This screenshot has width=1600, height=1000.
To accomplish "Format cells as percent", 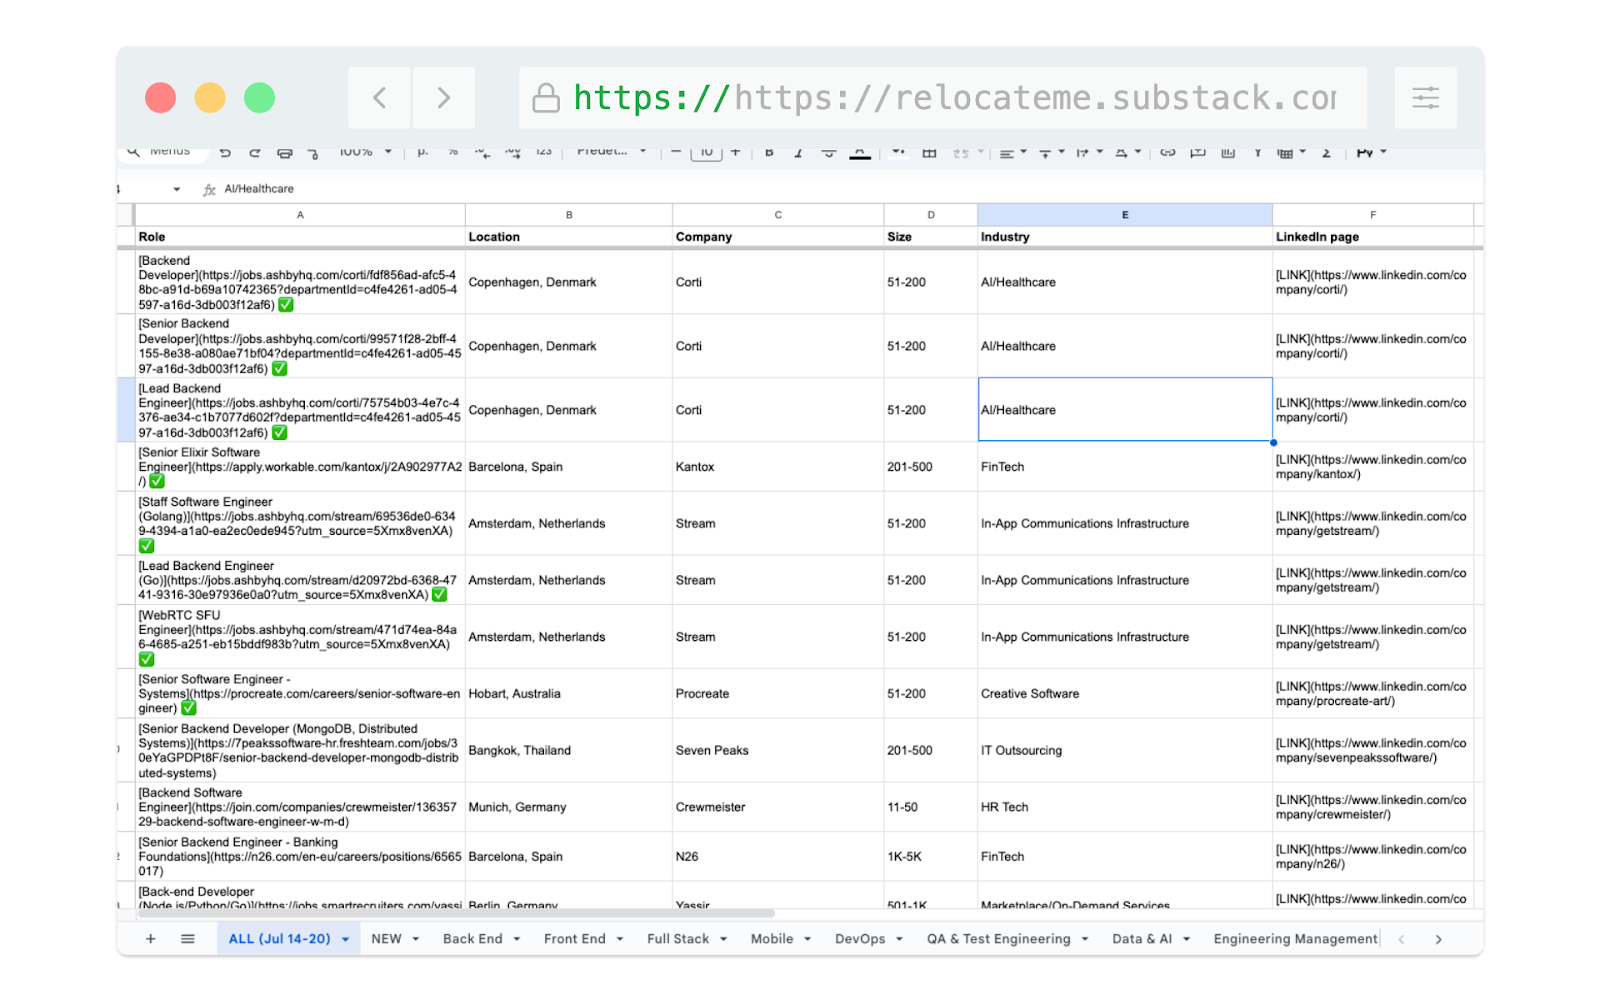I will [453, 152].
